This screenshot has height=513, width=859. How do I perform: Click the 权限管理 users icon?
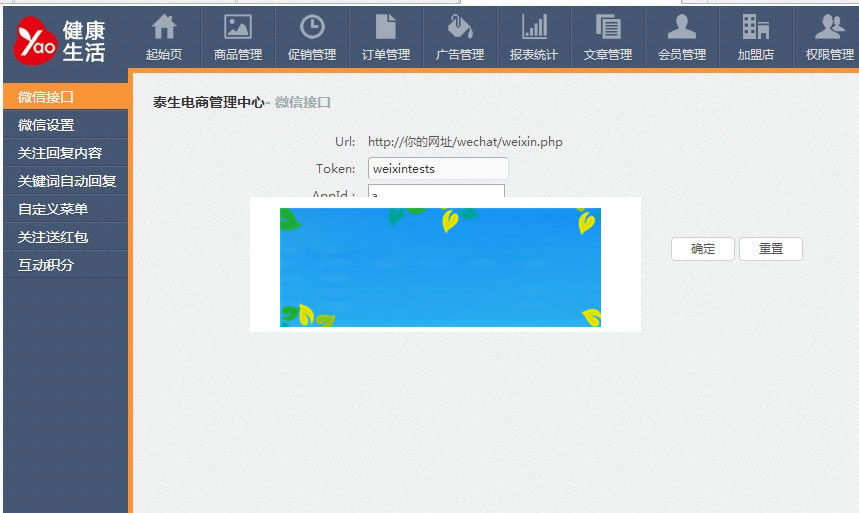tap(829, 27)
